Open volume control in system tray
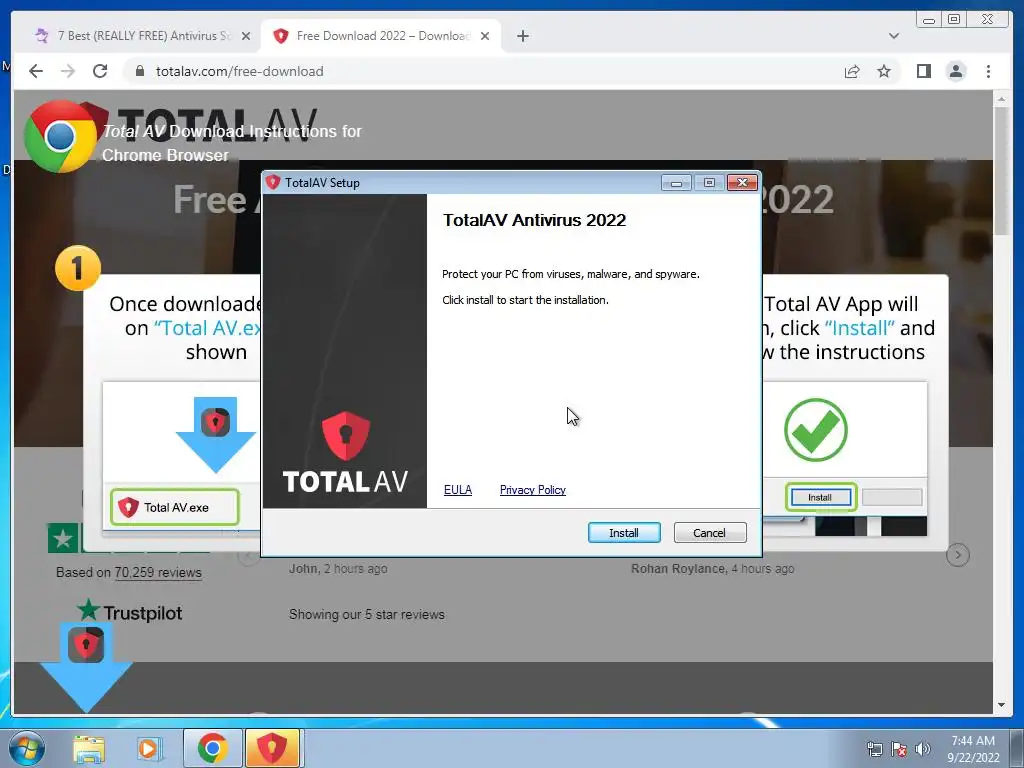Viewport: 1024px width, 768px height. 922,749
